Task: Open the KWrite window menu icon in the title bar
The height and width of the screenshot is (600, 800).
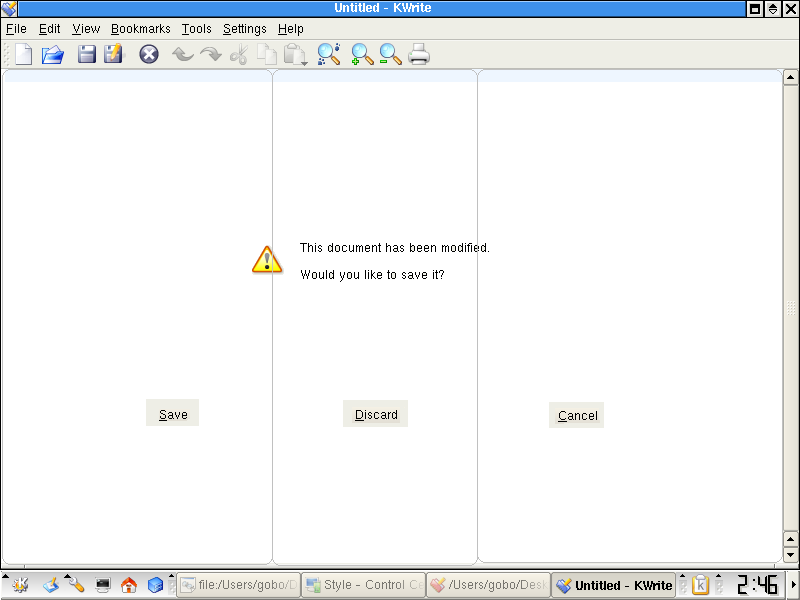Action: (x=9, y=8)
